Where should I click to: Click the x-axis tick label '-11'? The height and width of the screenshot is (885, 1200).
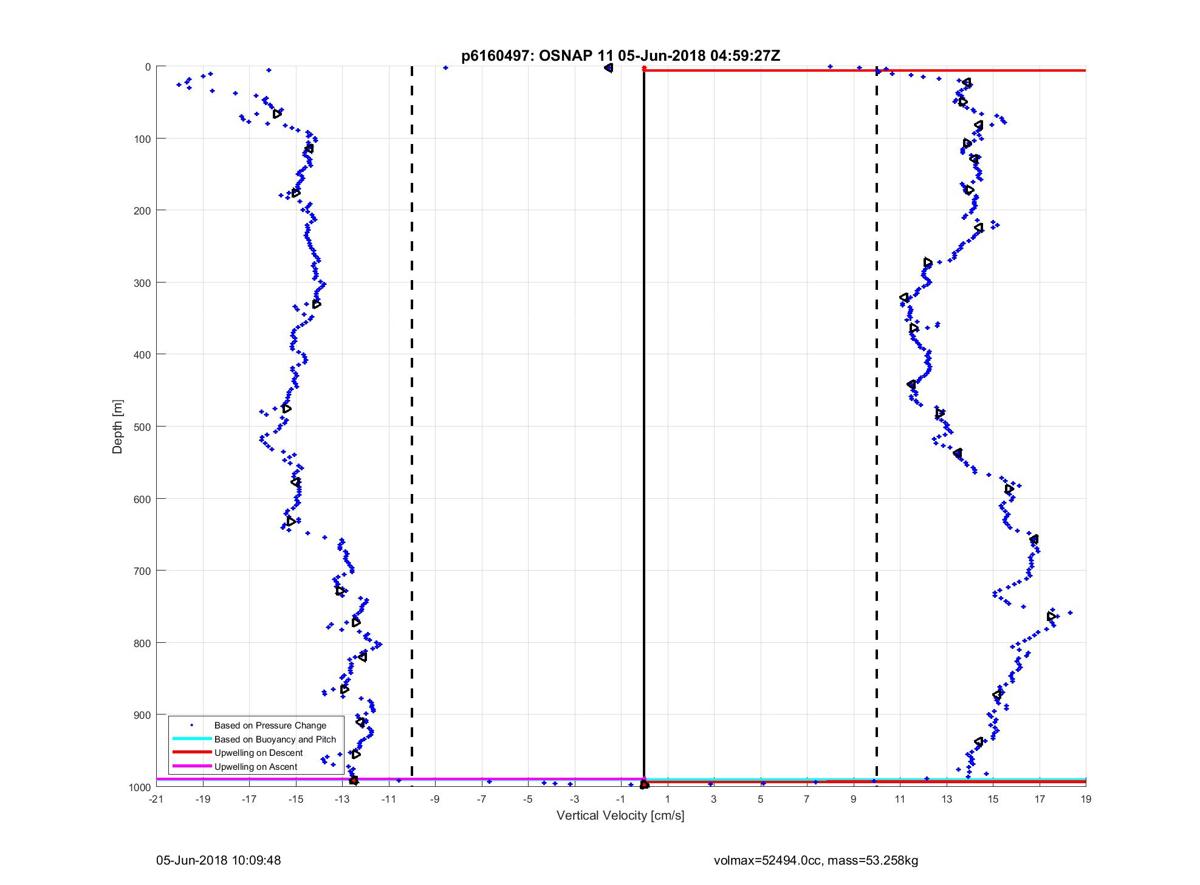388,800
